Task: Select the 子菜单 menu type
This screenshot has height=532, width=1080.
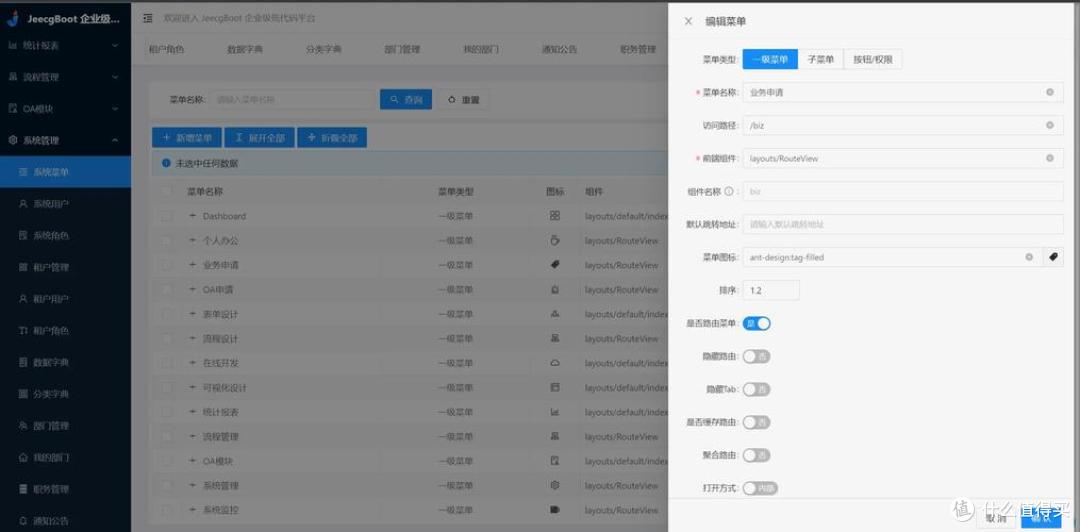Action: tap(820, 59)
